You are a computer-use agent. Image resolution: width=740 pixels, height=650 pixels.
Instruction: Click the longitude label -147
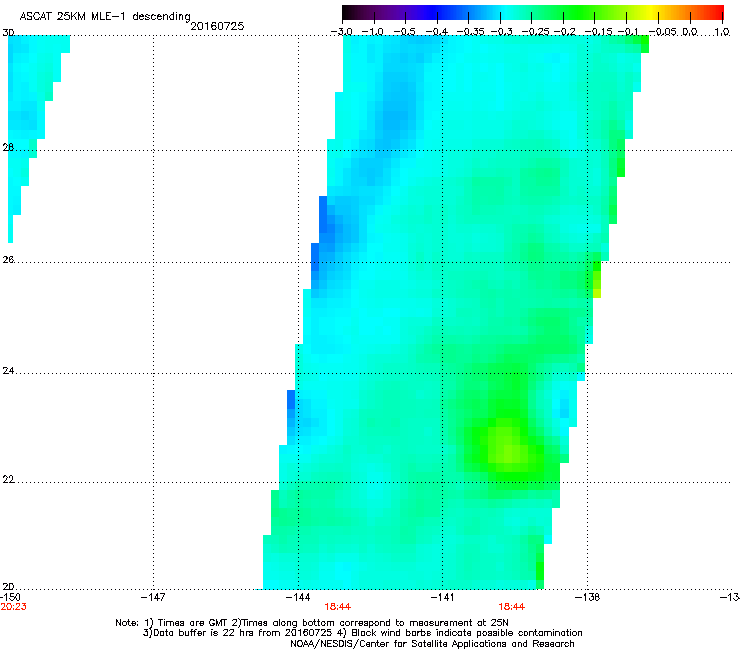coord(153,597)
